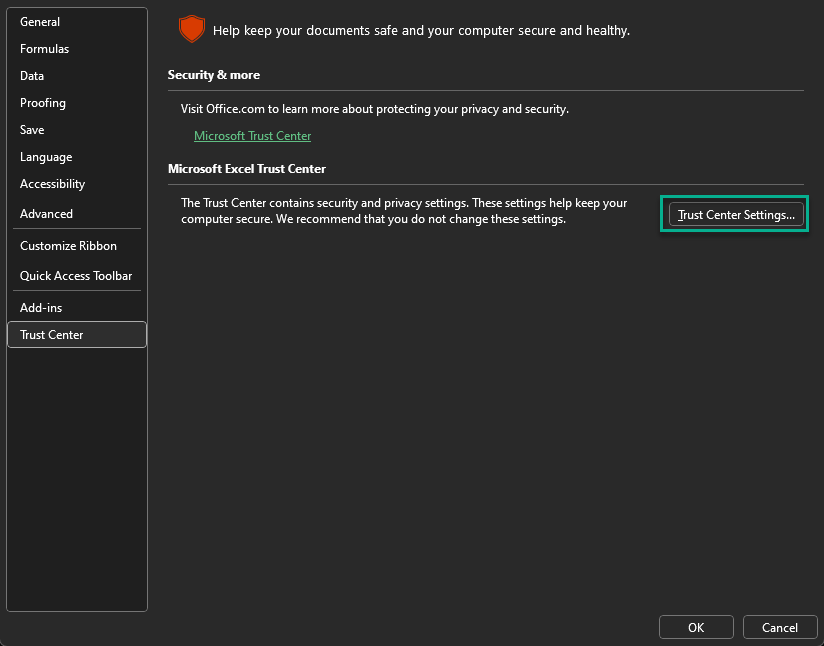Click the 'Security & more' section heading

(x=214, y=75)
